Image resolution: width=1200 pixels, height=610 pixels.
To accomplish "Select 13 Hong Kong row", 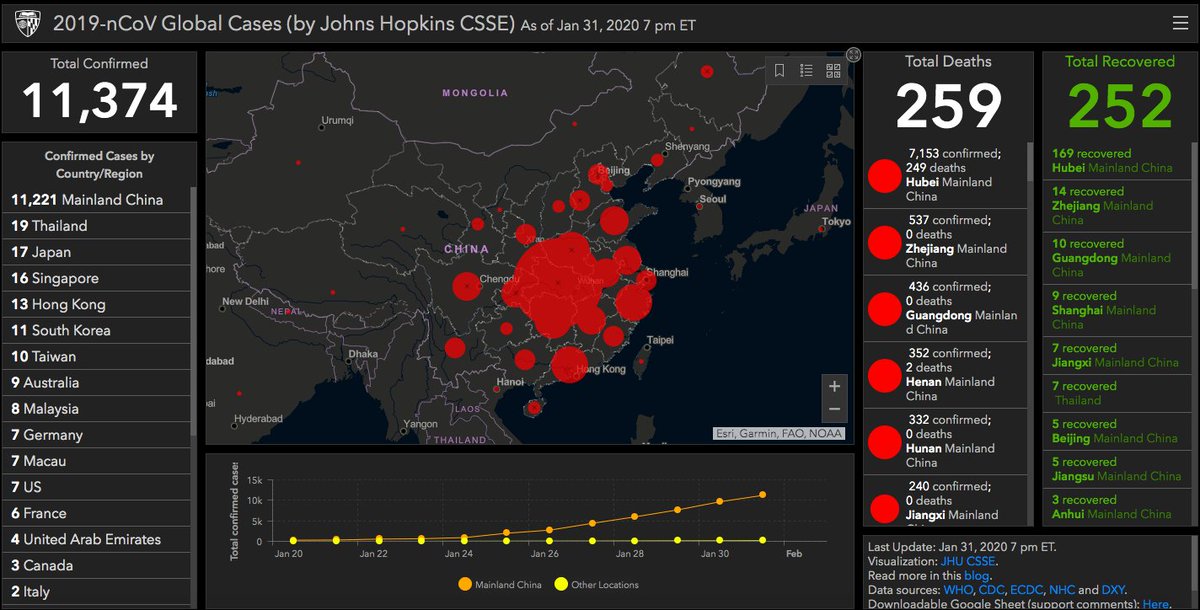I will 97,304.
